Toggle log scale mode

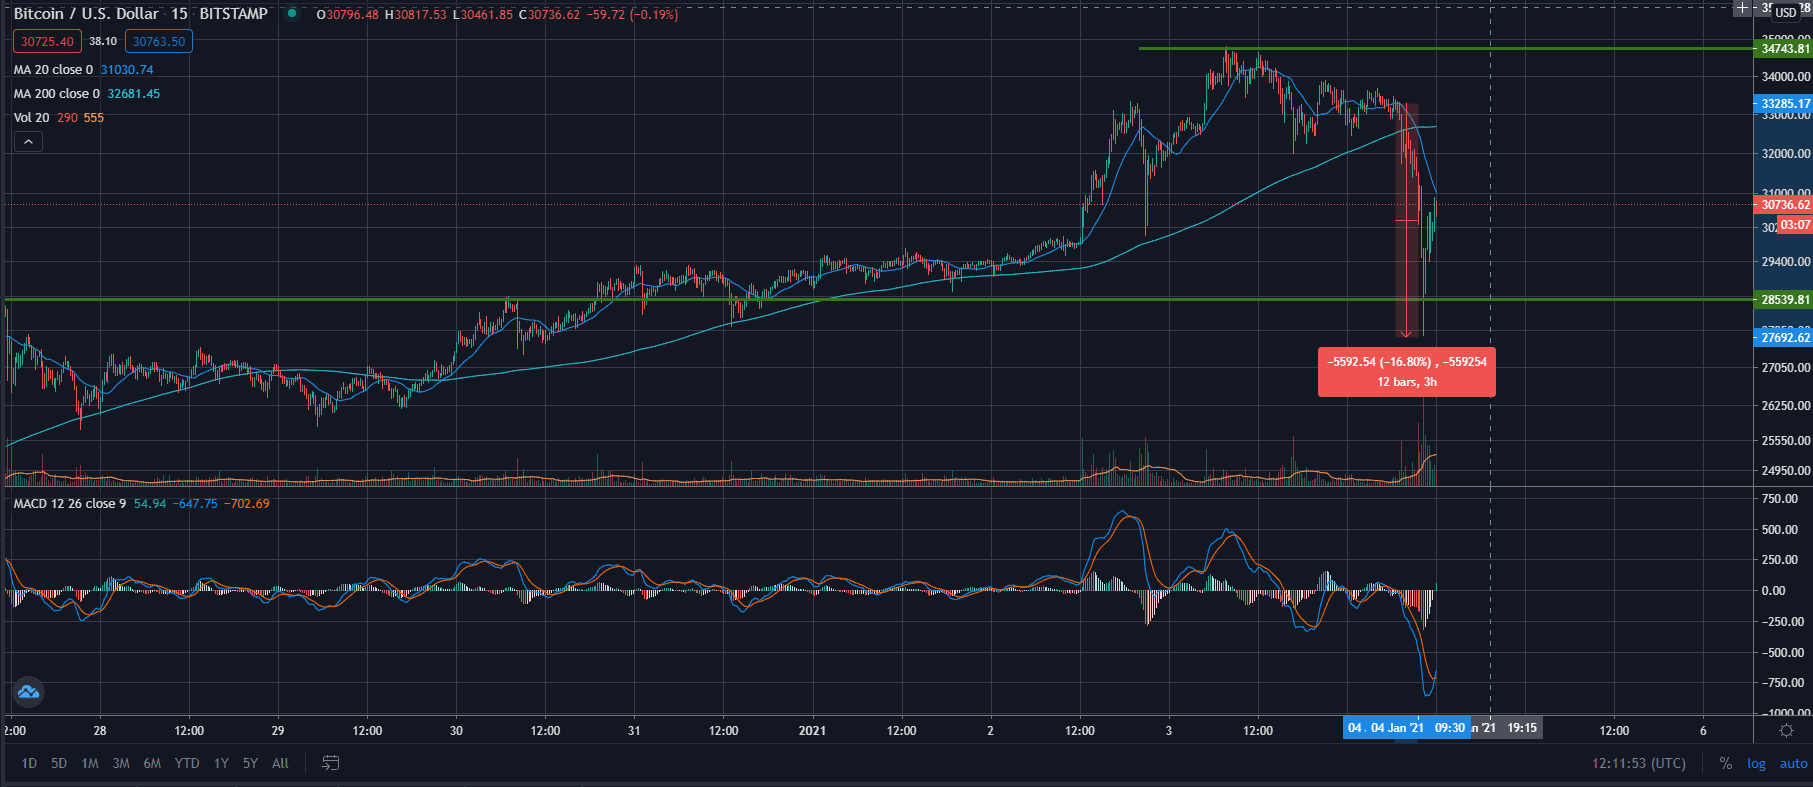(x=1756, y=763)
